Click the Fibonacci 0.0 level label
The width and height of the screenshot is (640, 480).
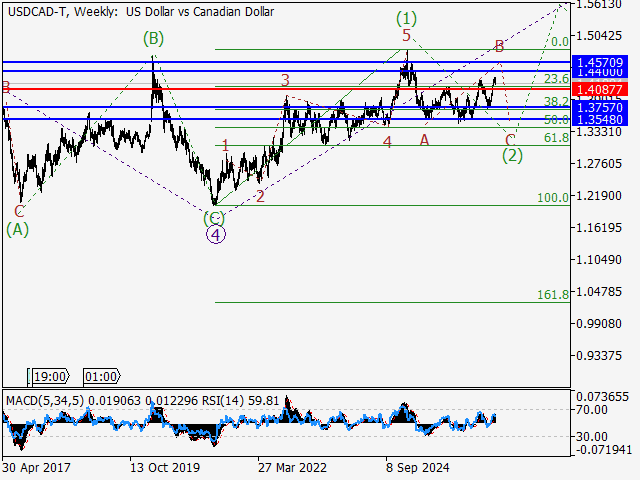point(560,42)
